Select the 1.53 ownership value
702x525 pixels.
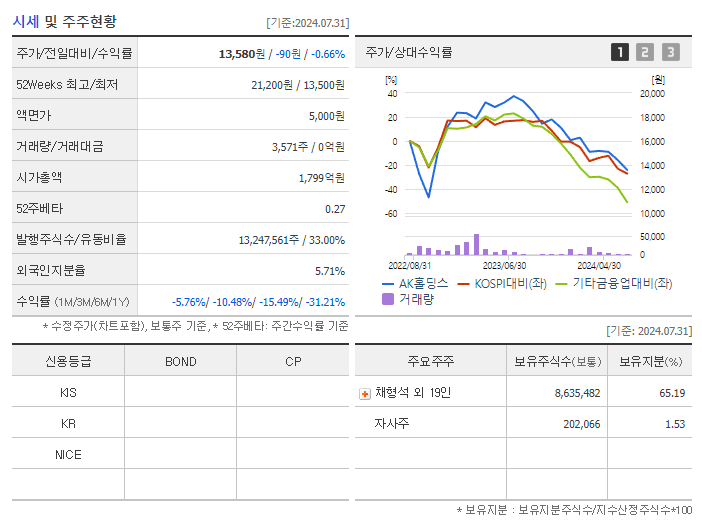(675, 424)
